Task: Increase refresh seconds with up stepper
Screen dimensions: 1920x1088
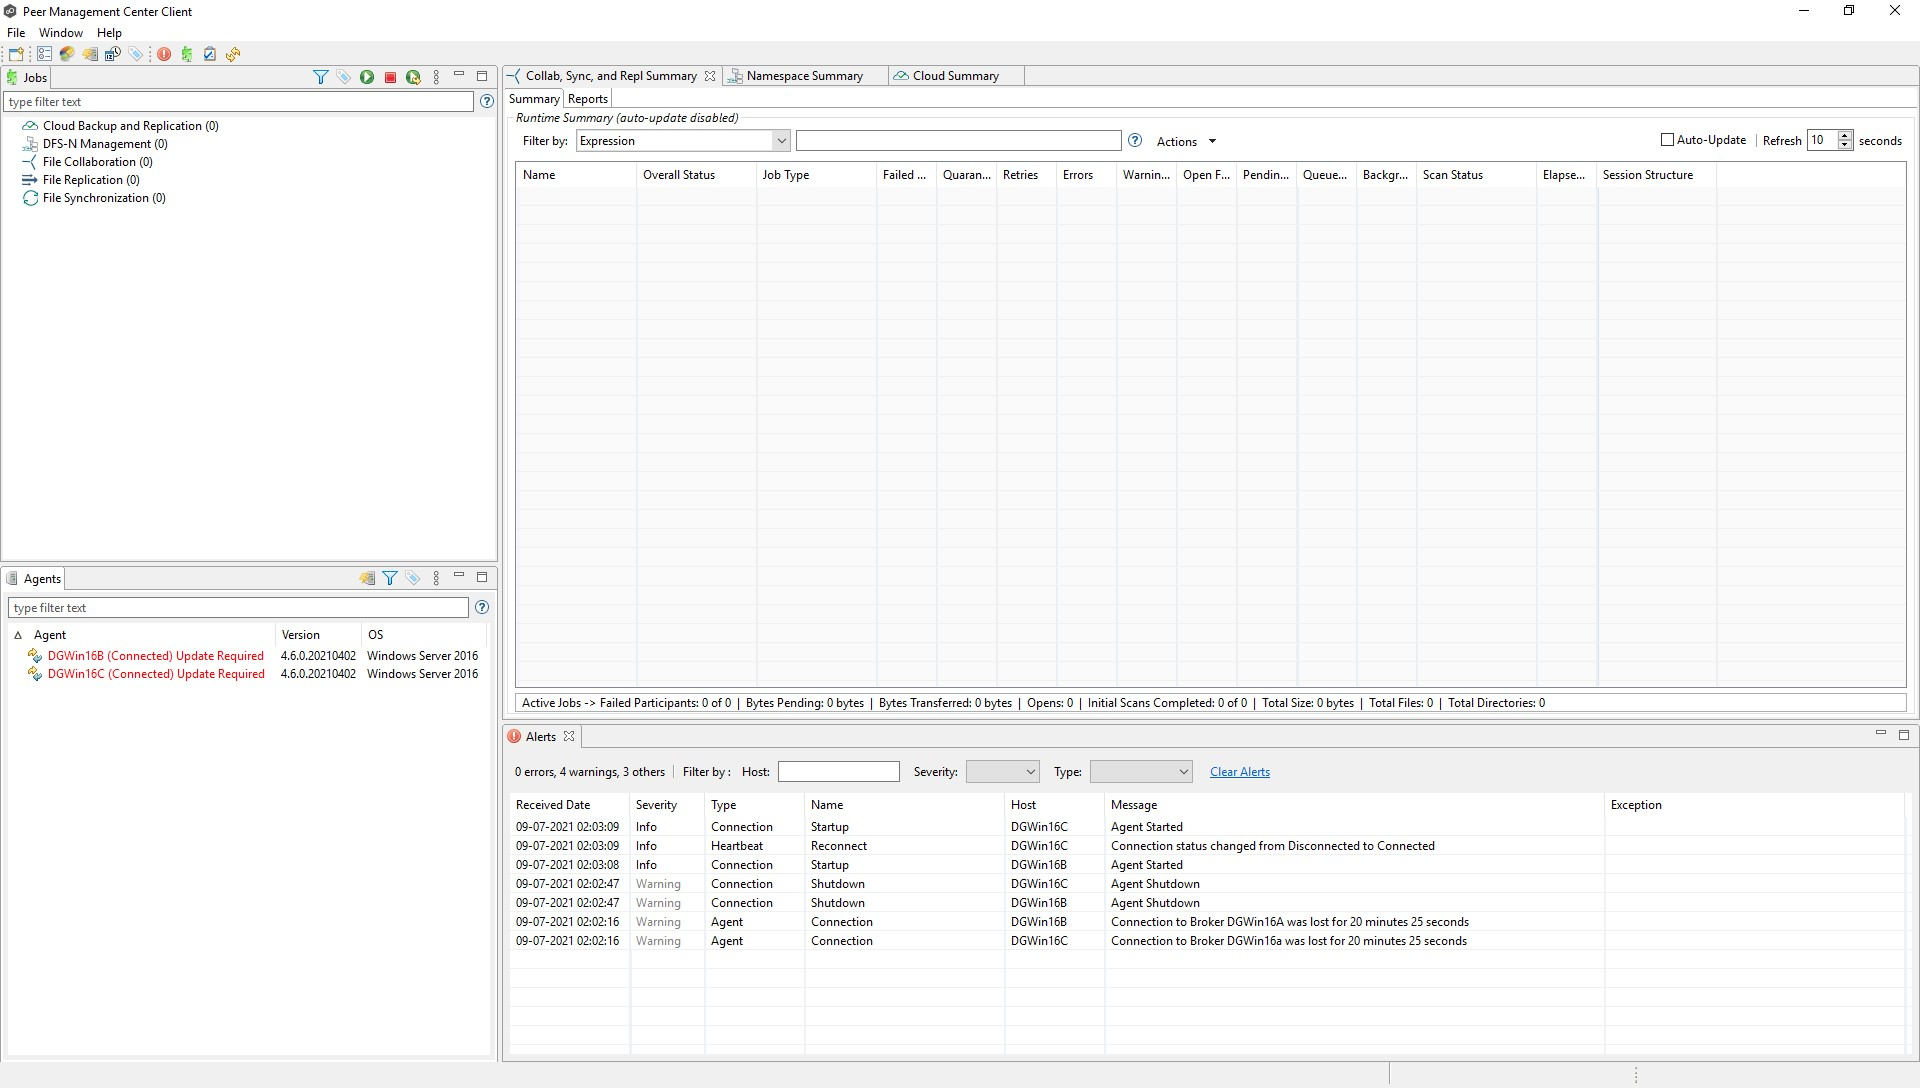Action: coord(1845,136)
